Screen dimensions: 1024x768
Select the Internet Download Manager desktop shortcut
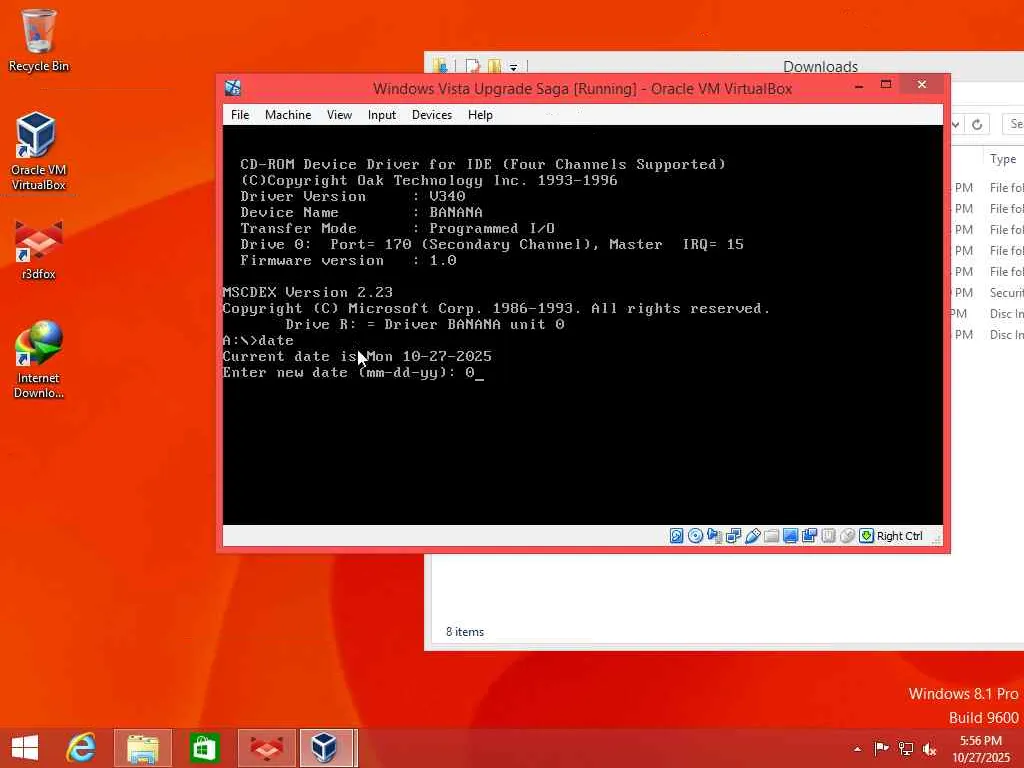pos(39,360)
